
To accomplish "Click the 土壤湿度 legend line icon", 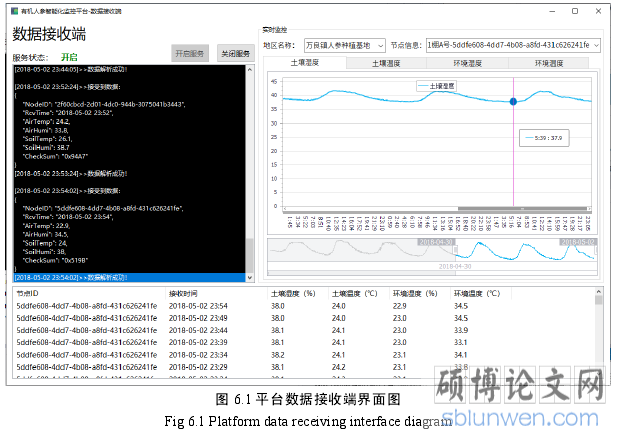I will (x=421, y=87).
